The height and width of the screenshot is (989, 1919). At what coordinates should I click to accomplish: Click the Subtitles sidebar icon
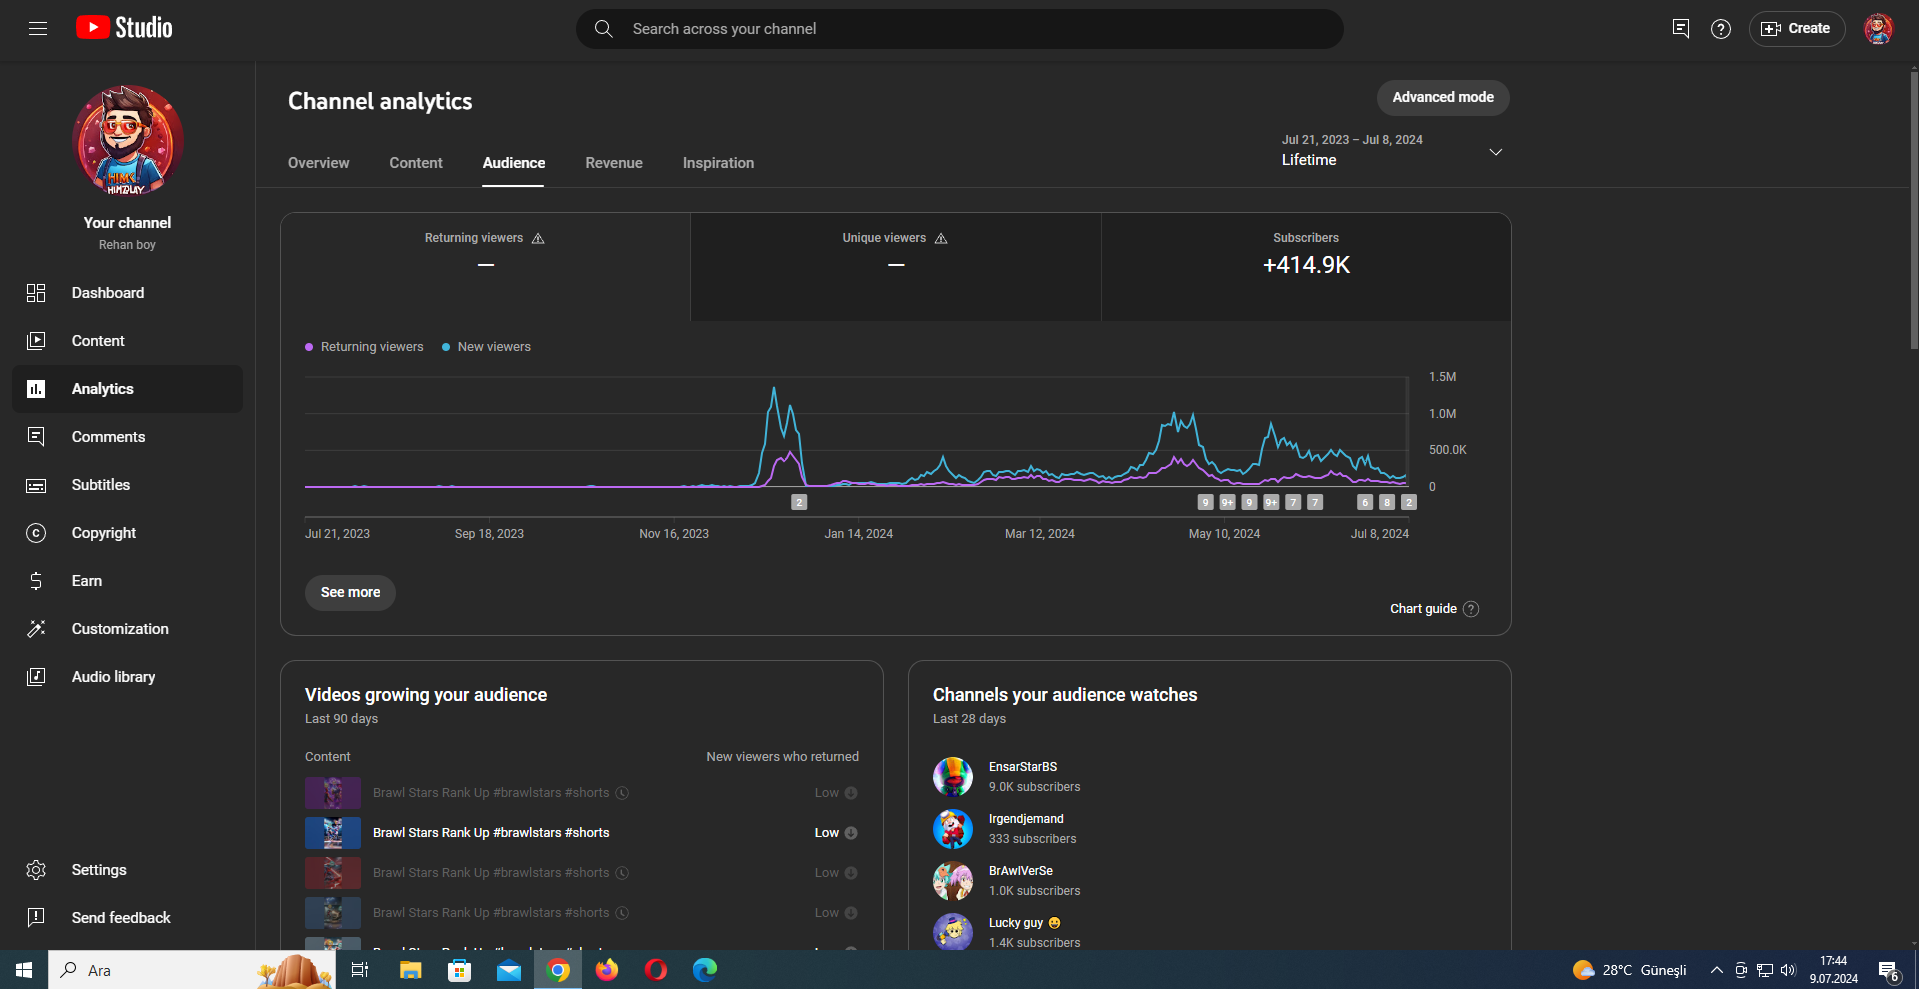coord(36,485)
